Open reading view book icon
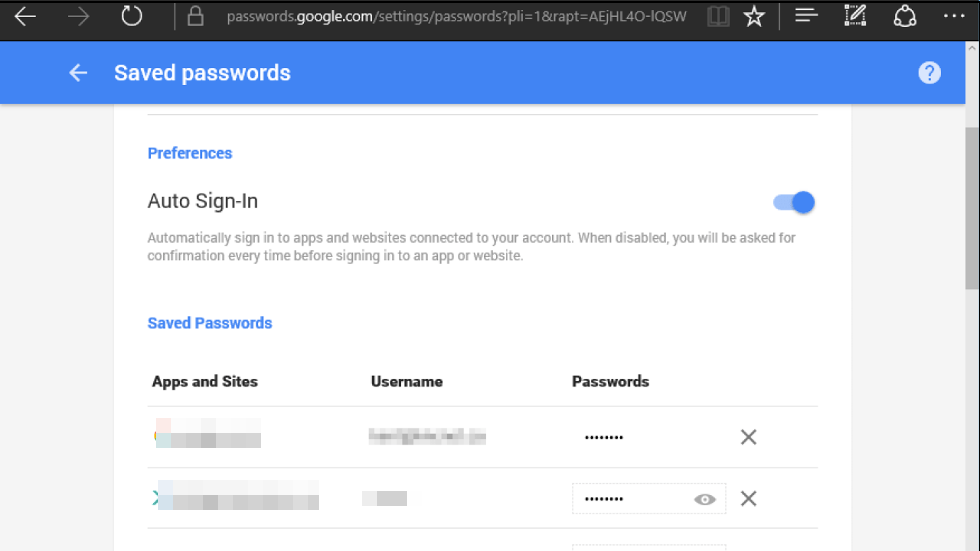This screenshot has width=980, height=551. point(718,16)
